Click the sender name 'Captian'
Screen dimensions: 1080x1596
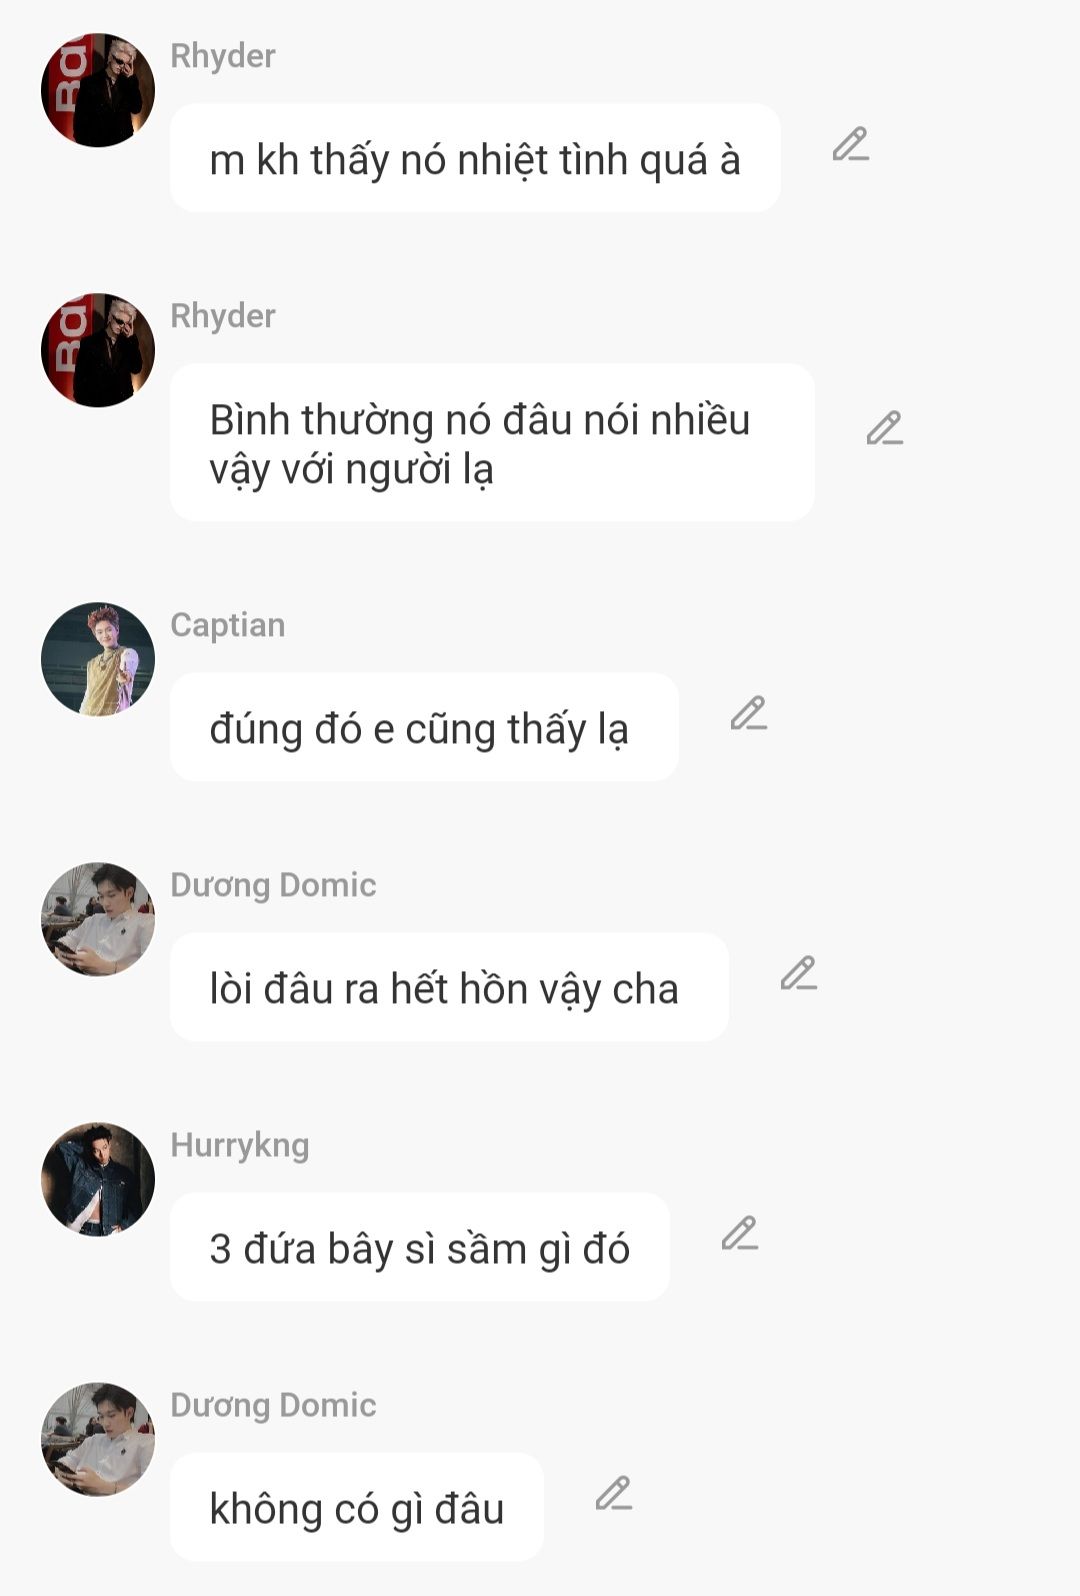point(228,625)
